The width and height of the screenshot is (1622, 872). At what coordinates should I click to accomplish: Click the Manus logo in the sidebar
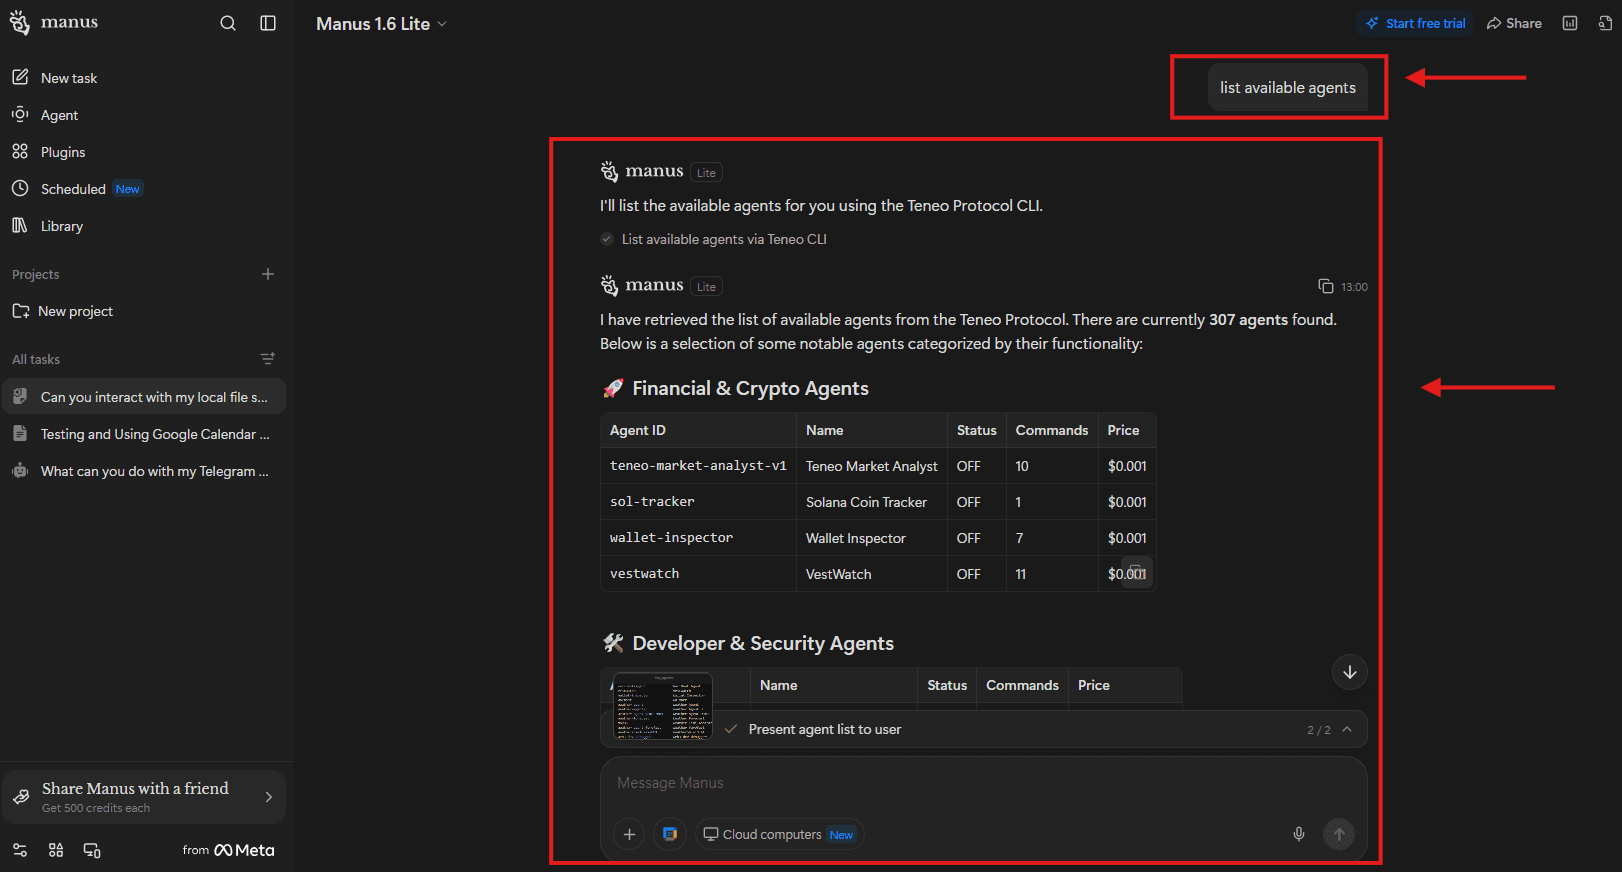click(x=54, y=22)
